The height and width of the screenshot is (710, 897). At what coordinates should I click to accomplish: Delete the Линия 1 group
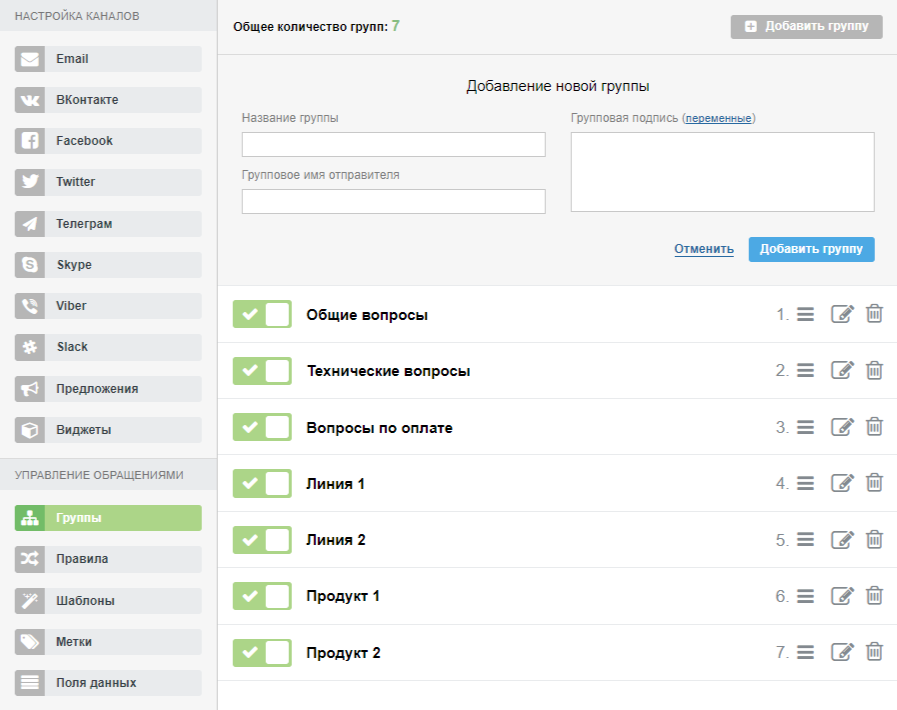coord(874,483)
